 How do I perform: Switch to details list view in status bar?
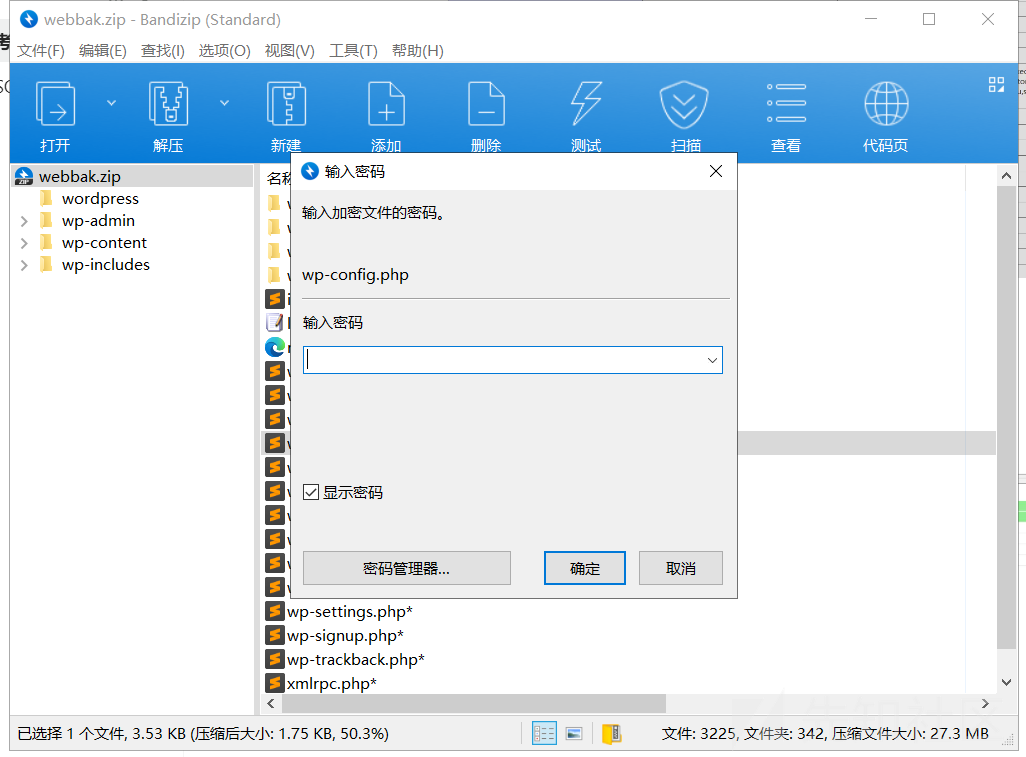point(544,733)
